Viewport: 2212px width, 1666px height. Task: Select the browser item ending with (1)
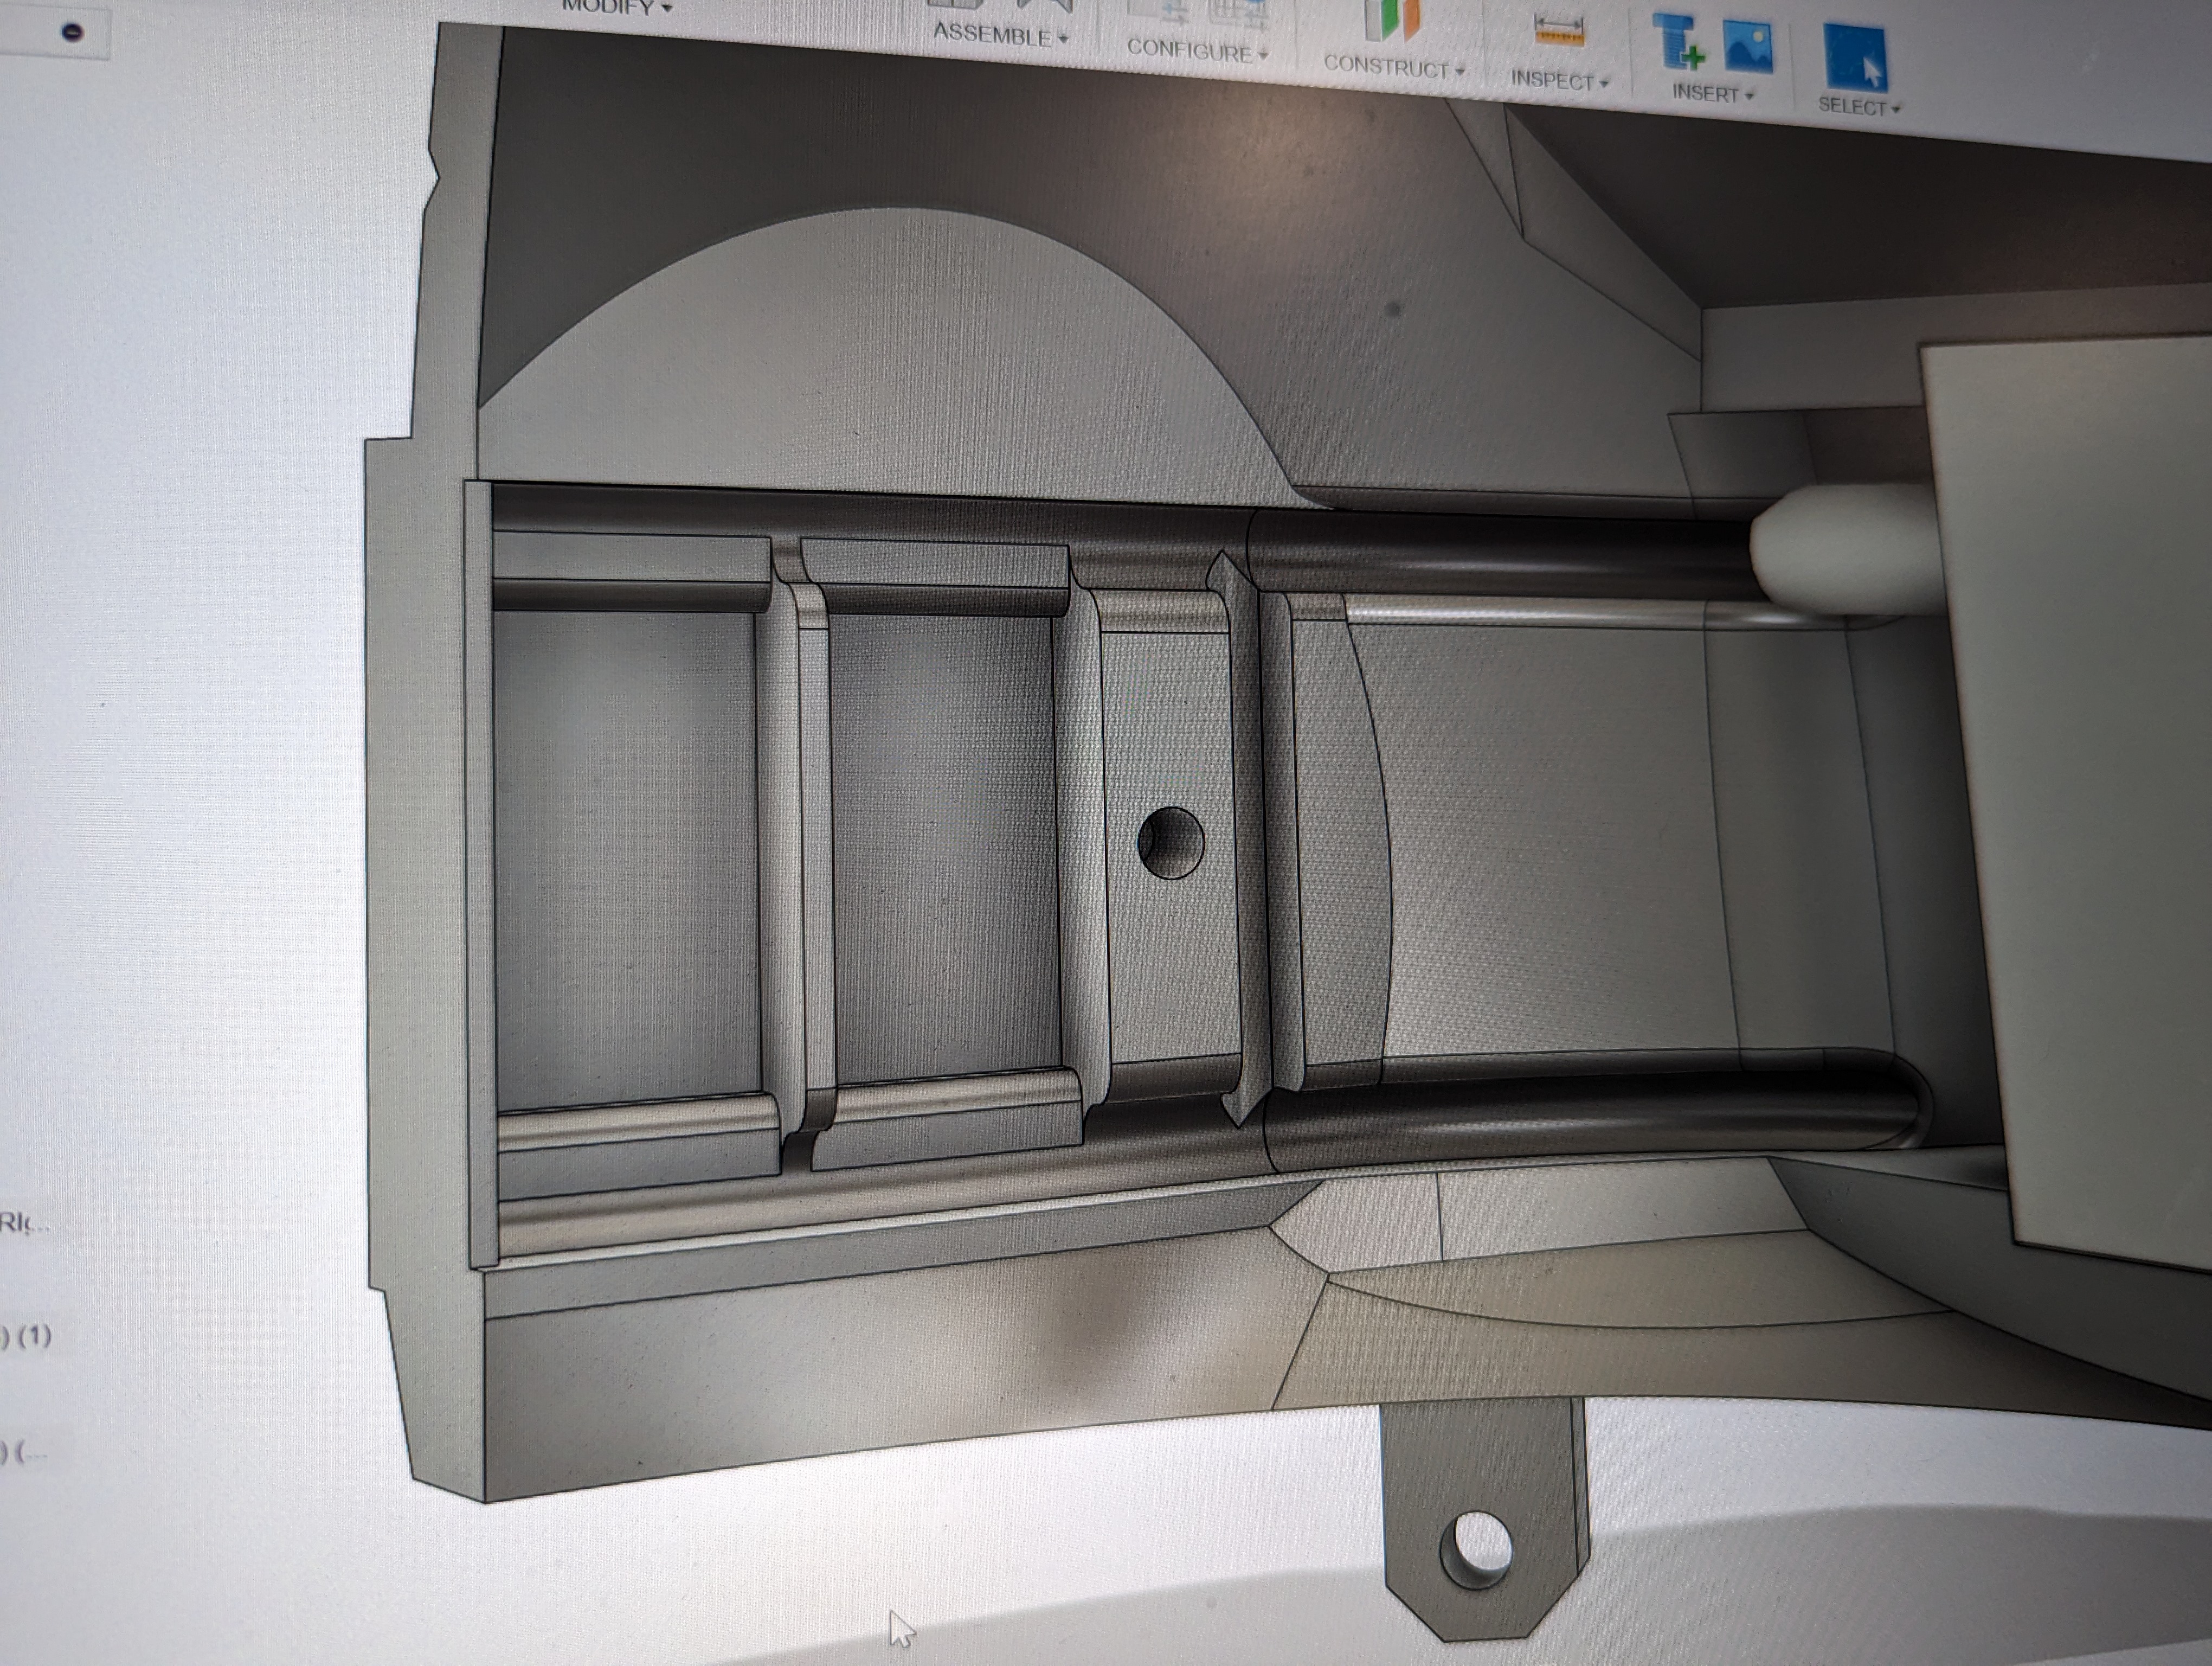coord(26,1335)
